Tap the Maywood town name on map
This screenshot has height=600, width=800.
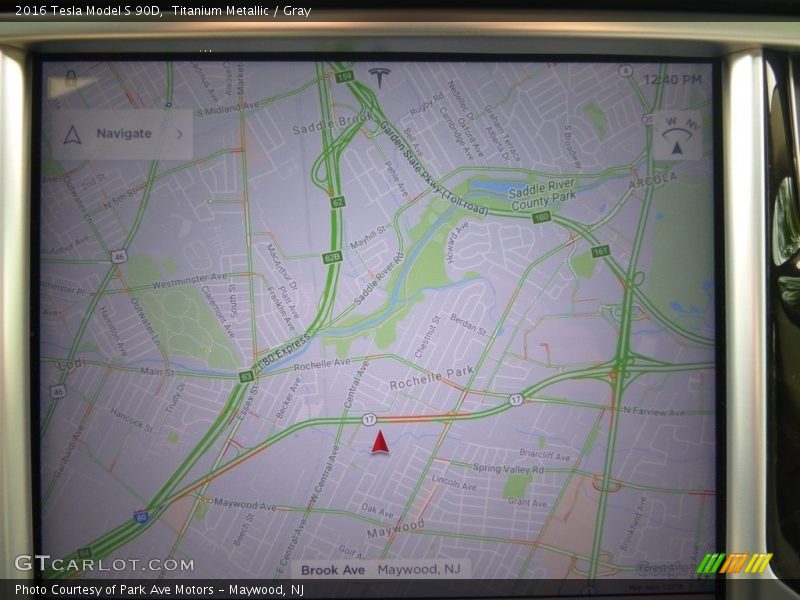point(395,530)
